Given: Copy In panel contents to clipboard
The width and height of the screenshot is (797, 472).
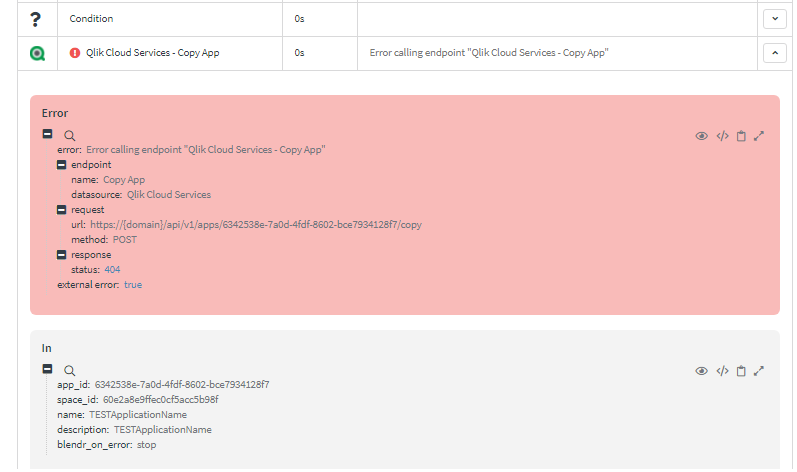Looking at the screenshot, I should click(741, 371).
